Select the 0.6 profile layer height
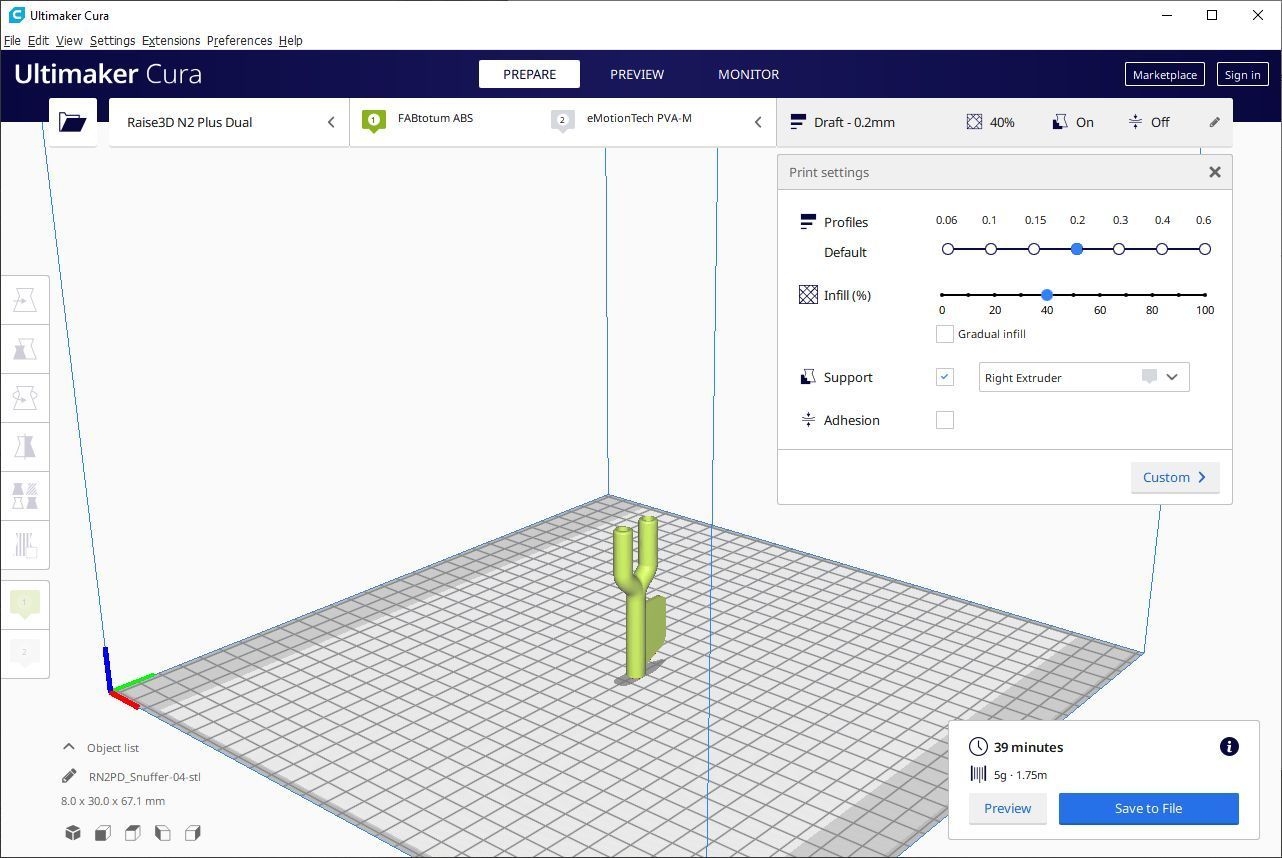This screenshot has width=1282, height=858. [x=1205, y=249]
